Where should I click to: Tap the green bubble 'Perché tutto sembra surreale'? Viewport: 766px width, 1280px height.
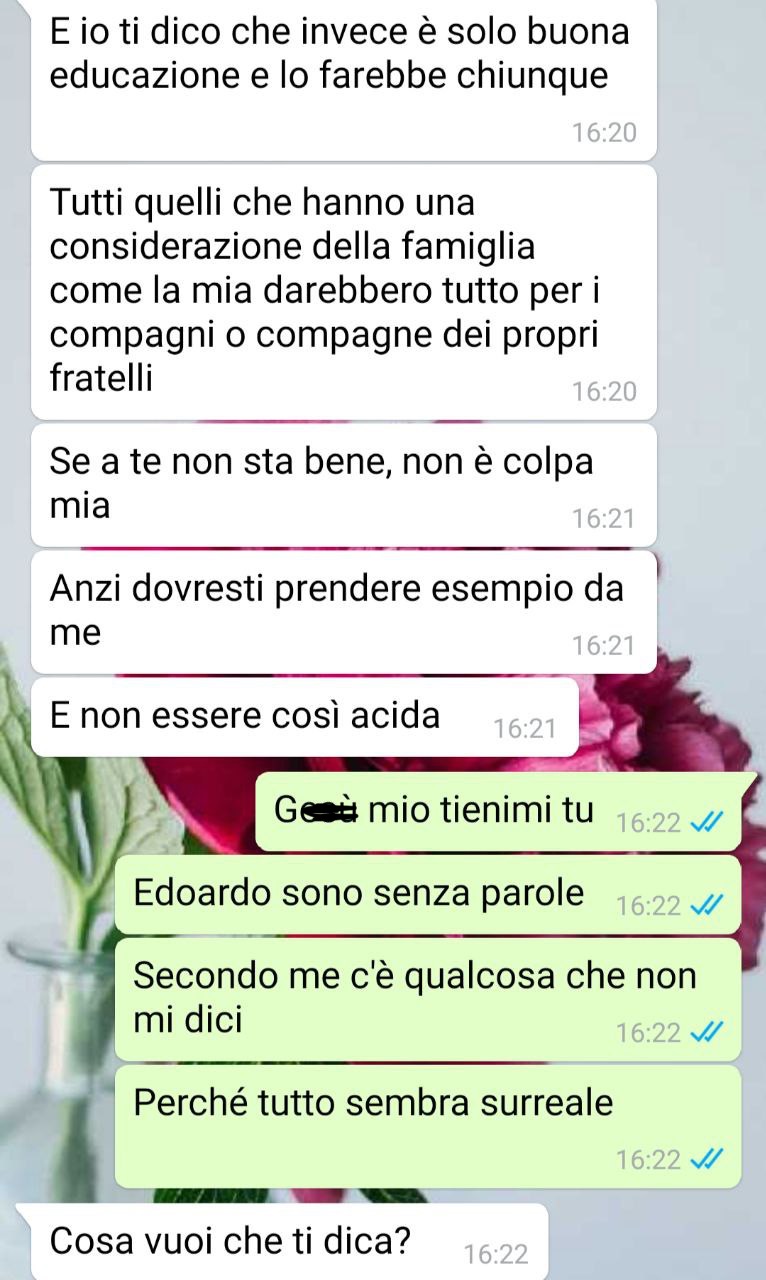pyautogui.click(x=428, y=1126)
